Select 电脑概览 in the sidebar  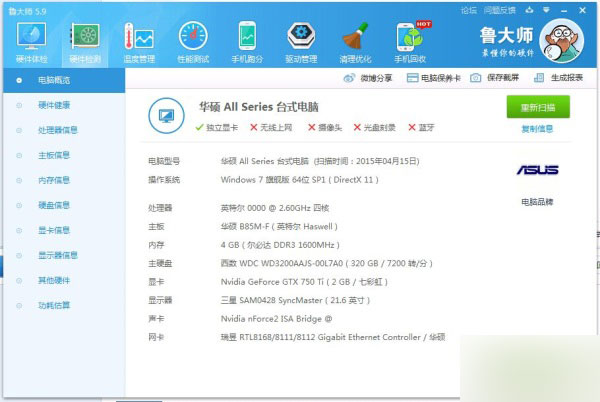[64, 80]
